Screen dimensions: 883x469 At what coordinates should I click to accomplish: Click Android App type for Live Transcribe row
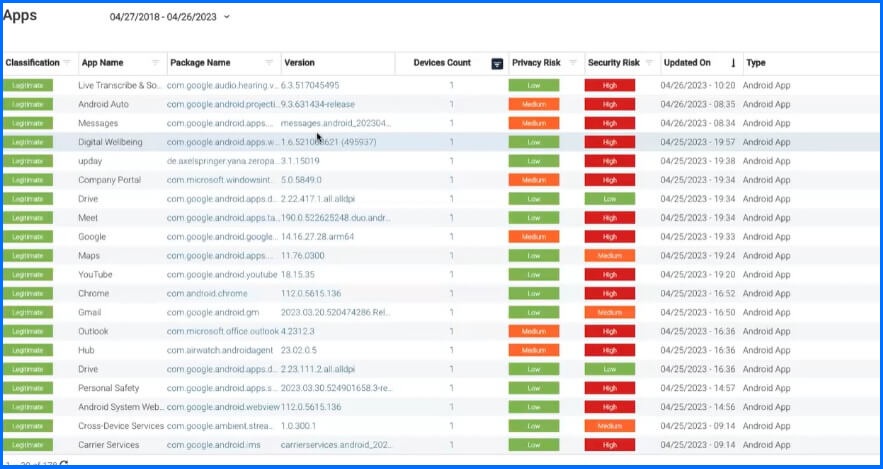pos(766,86)
